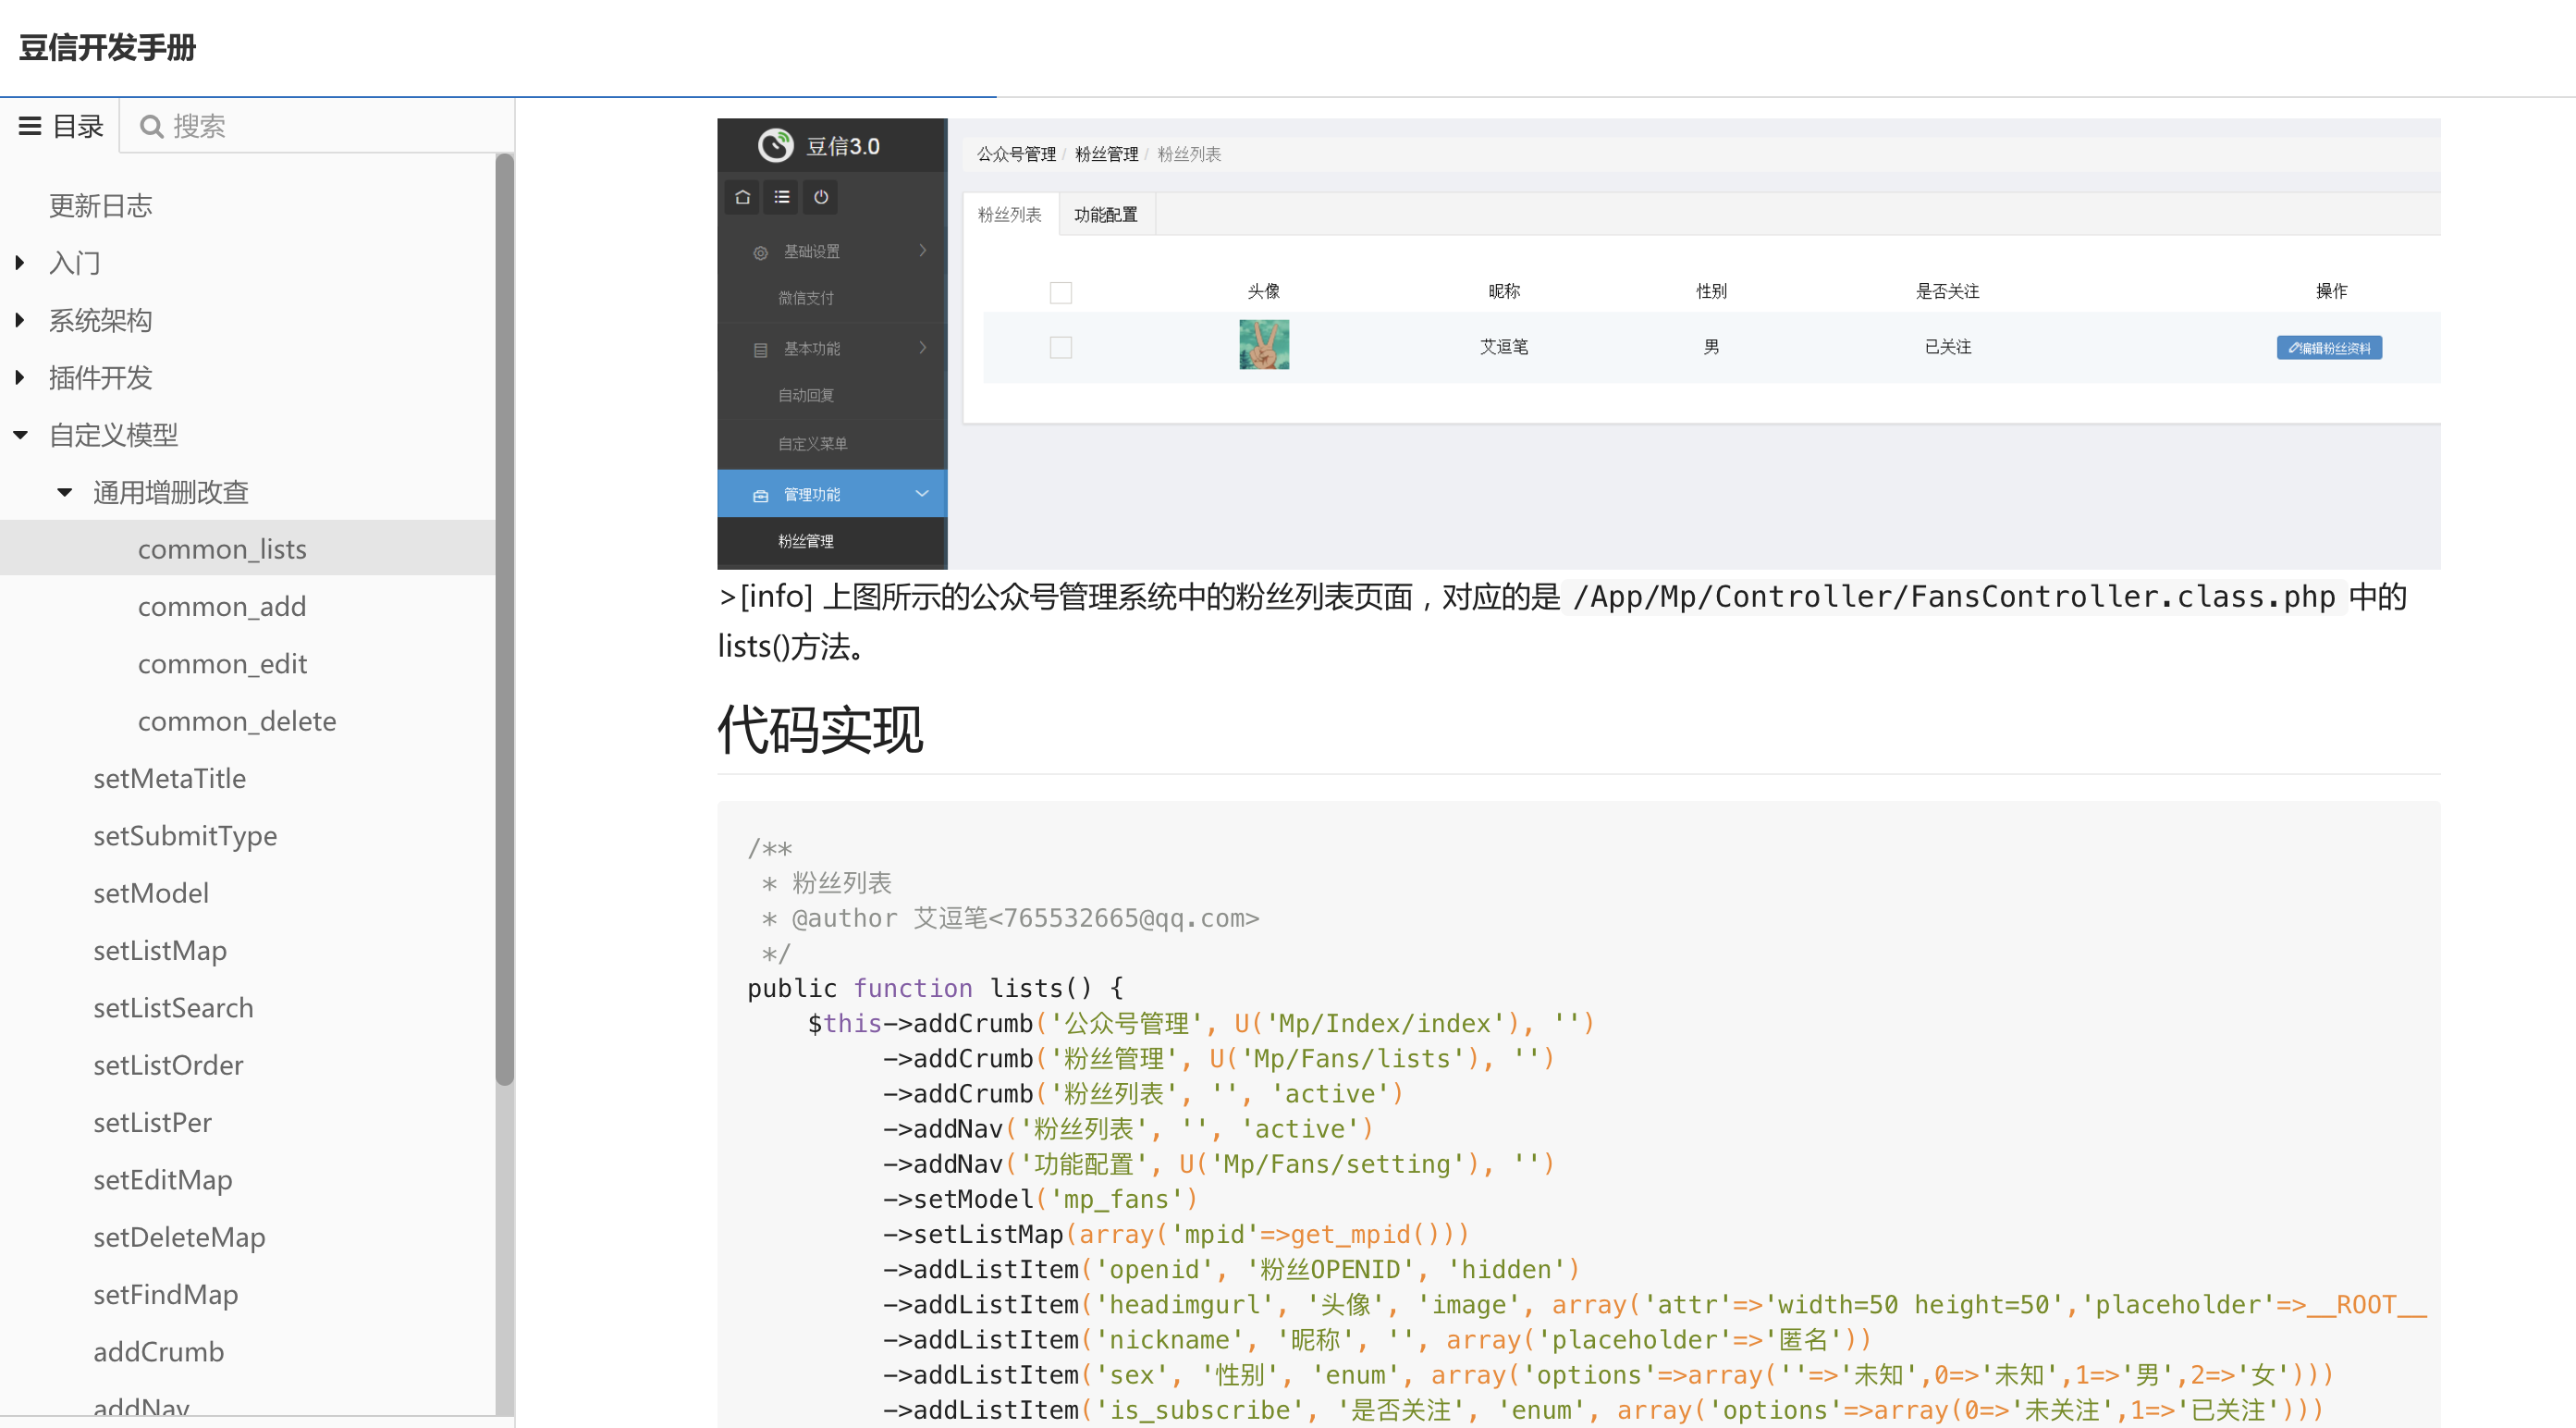
Task: Click the hamburger 目录 menu icon
Action: 30,126
